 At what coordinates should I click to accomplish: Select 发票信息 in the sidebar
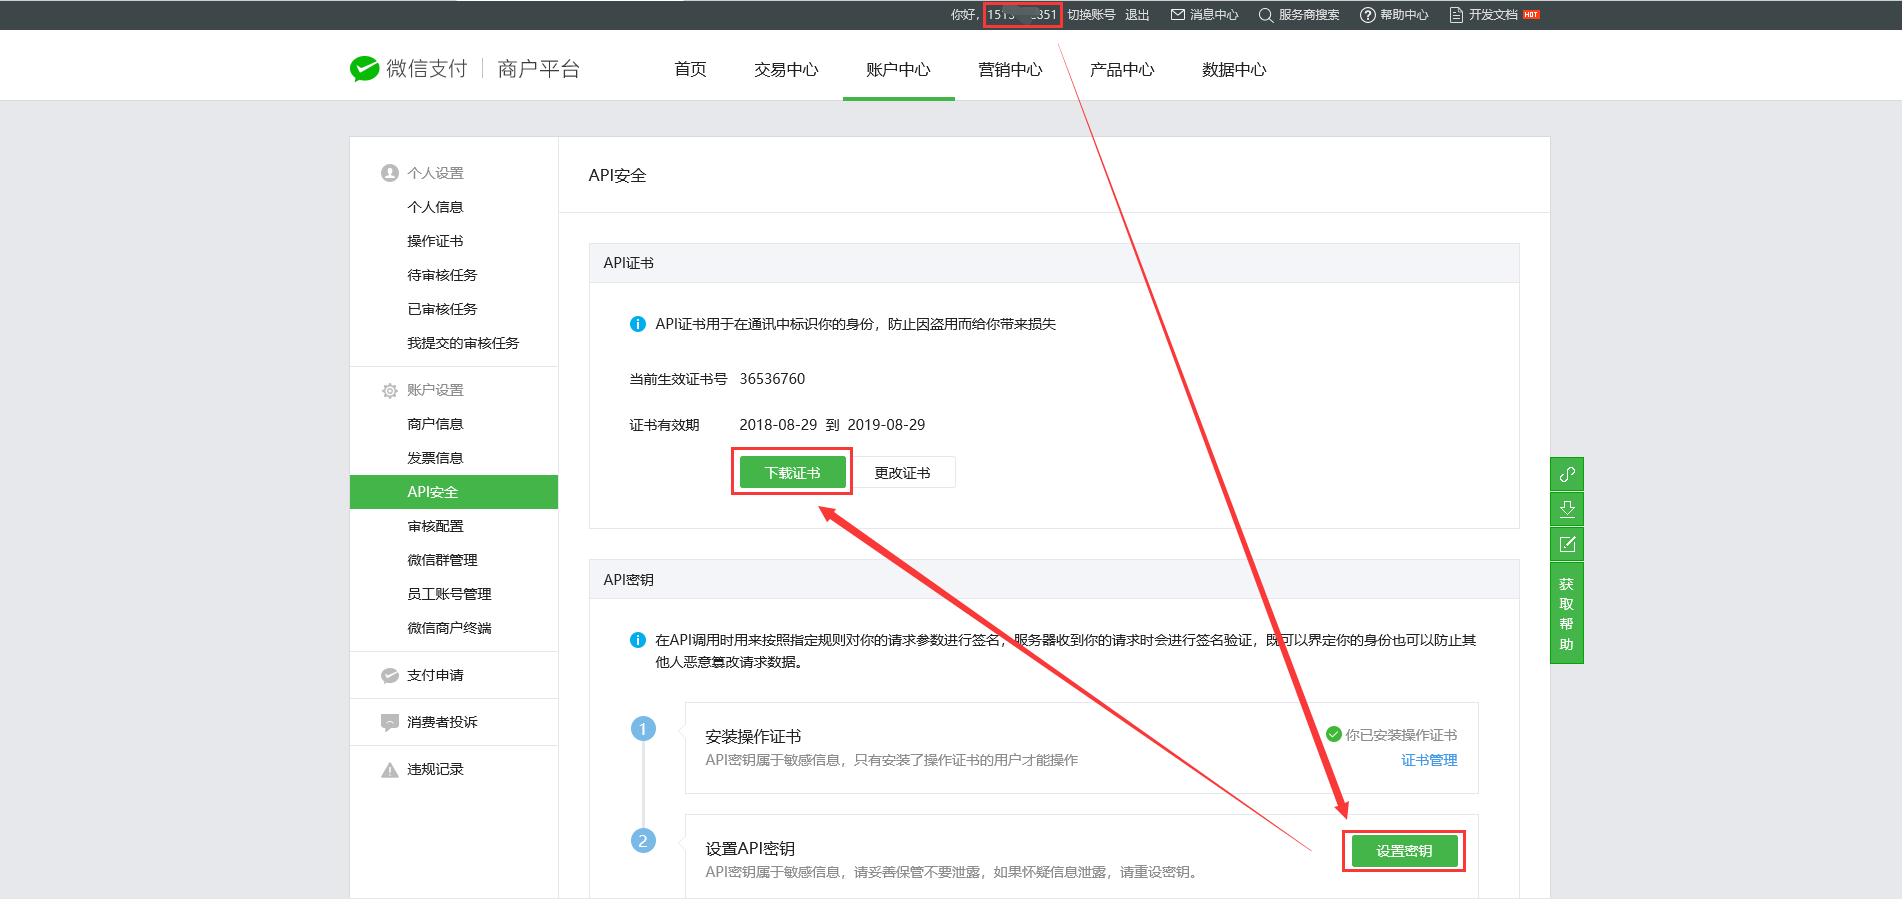click(x=435, y=458)
